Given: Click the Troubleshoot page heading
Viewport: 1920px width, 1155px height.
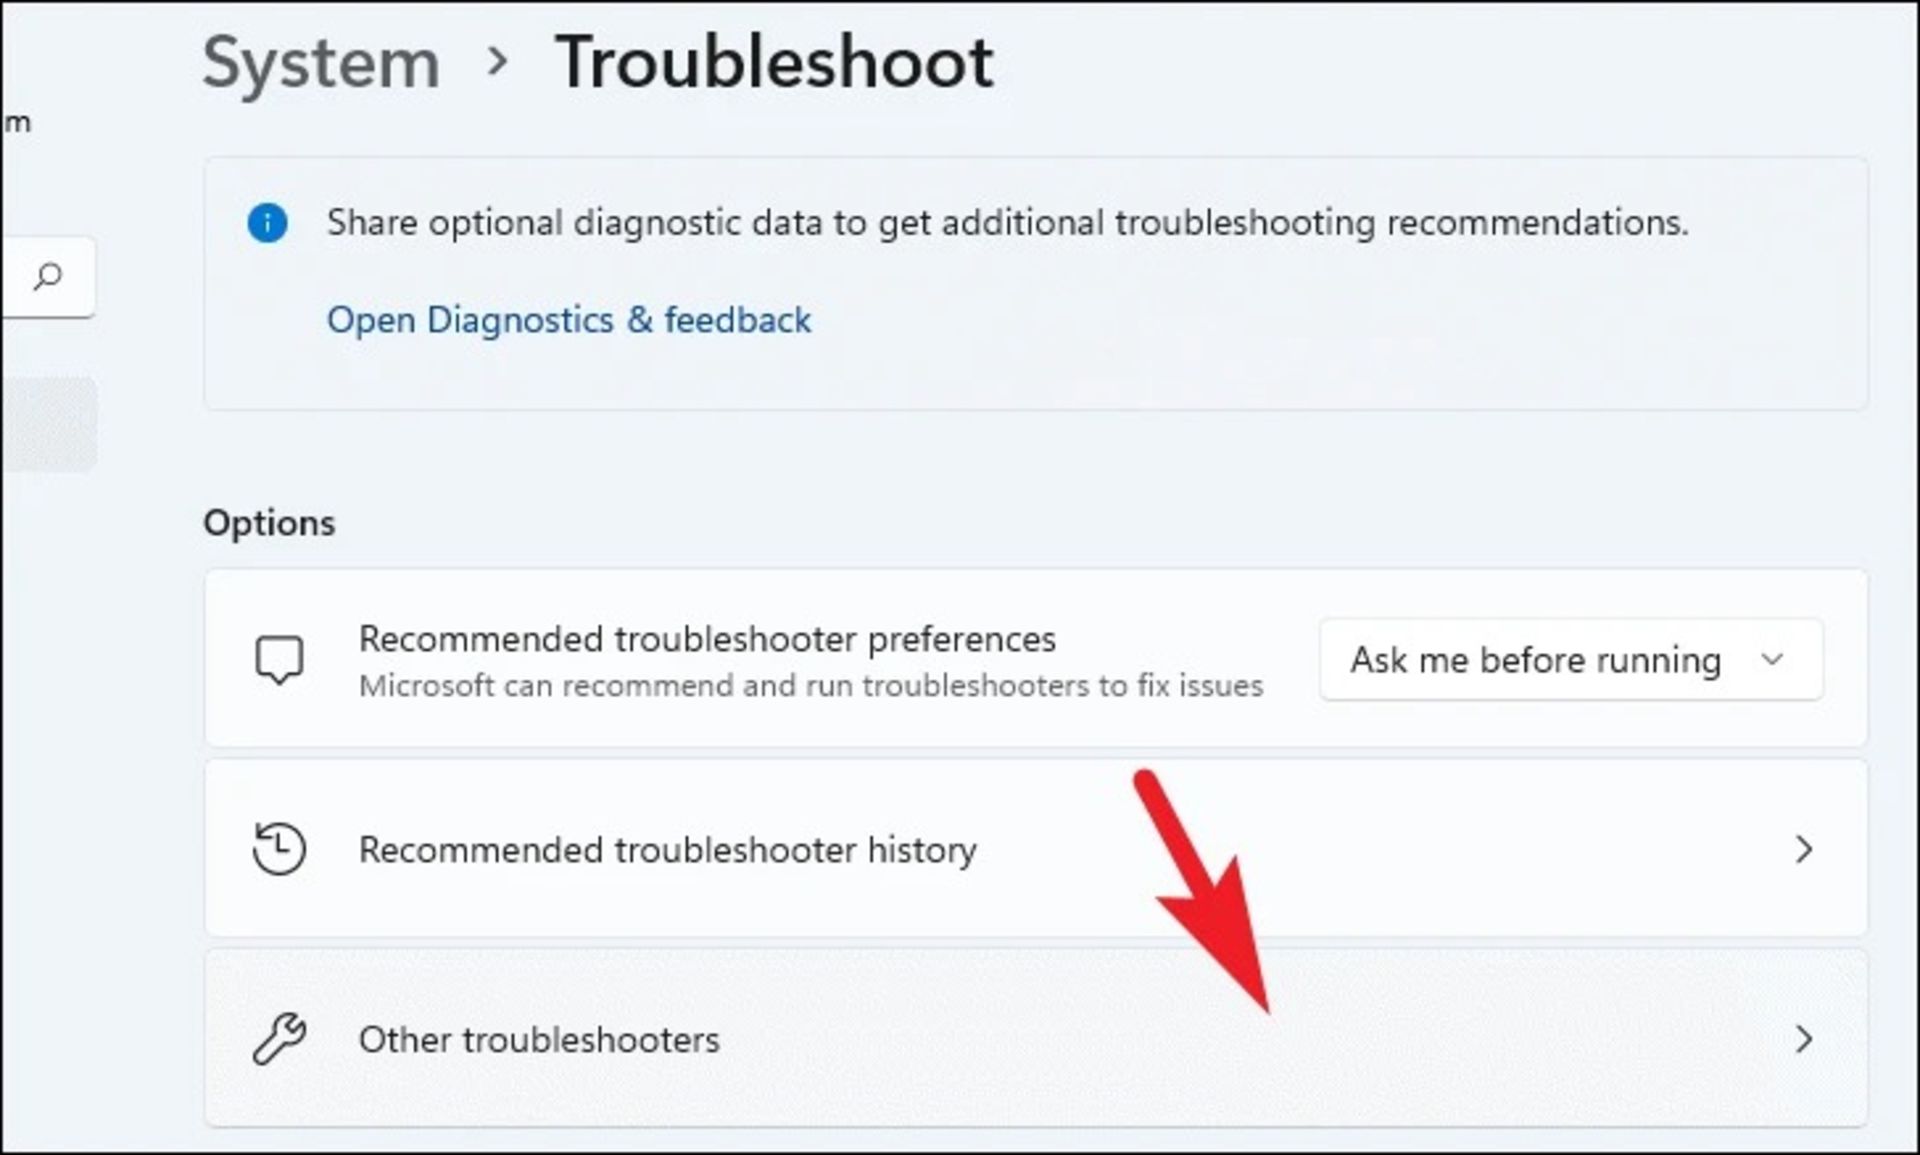Looking at the screenshot, I should pyautogui.click(x=774, y=62).
